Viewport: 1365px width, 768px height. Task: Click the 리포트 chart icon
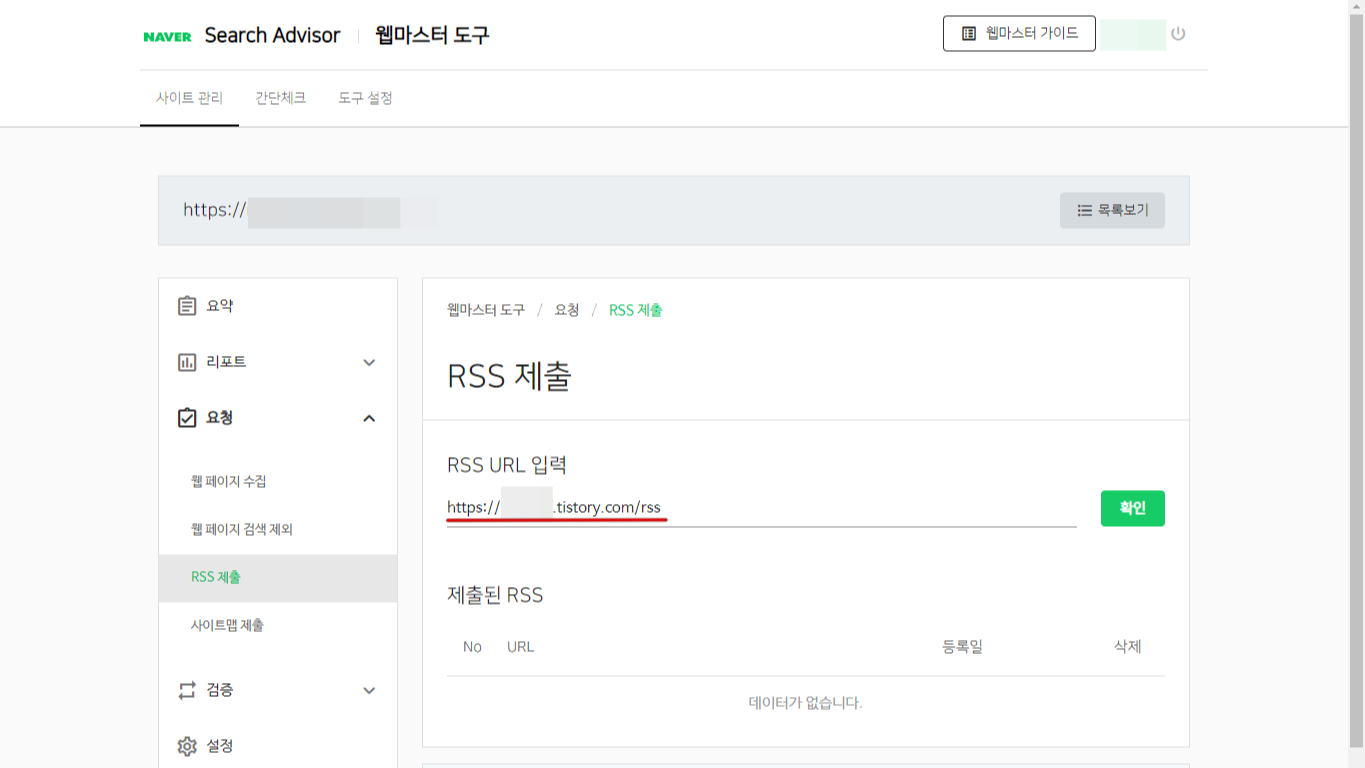click(187, 362)
